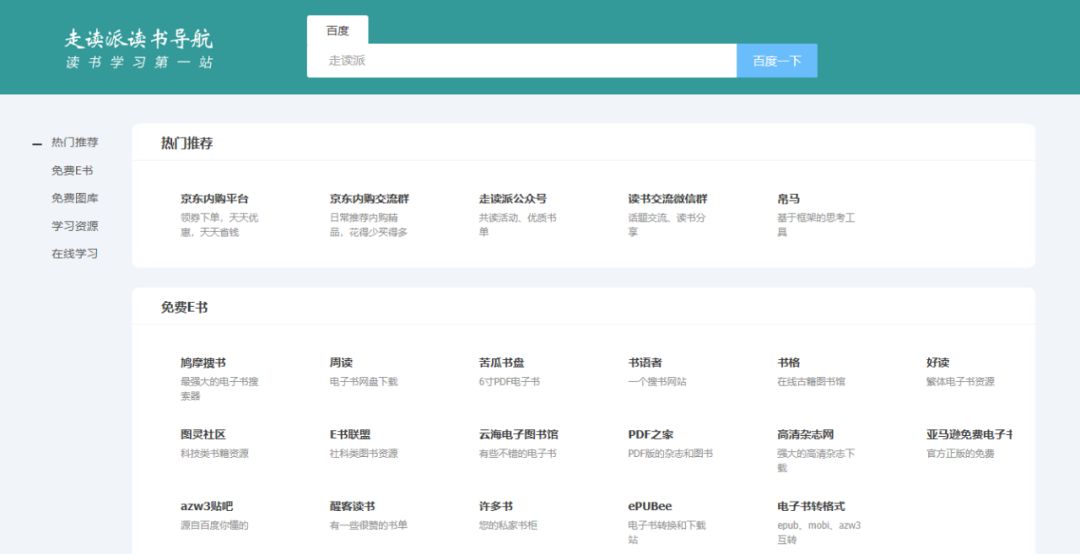Open the 鸠摩搜书 ebook search link
The image size is (1080, 554).
click(203, 363)
